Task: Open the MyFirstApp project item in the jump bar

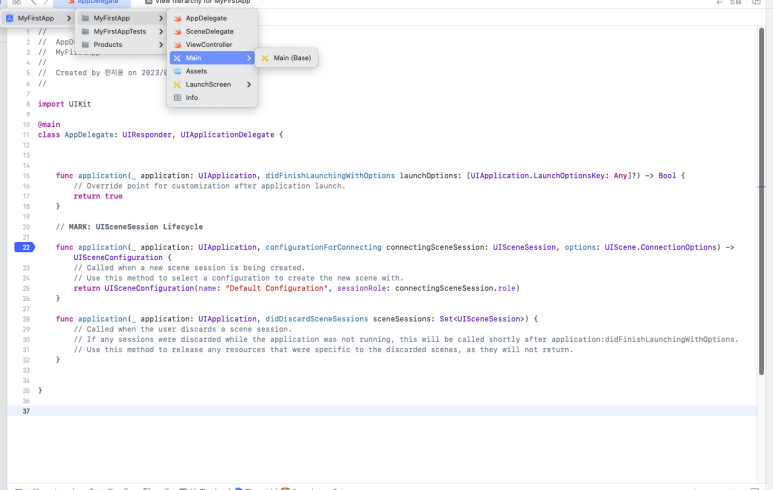Action: click(x=37, y=18)
